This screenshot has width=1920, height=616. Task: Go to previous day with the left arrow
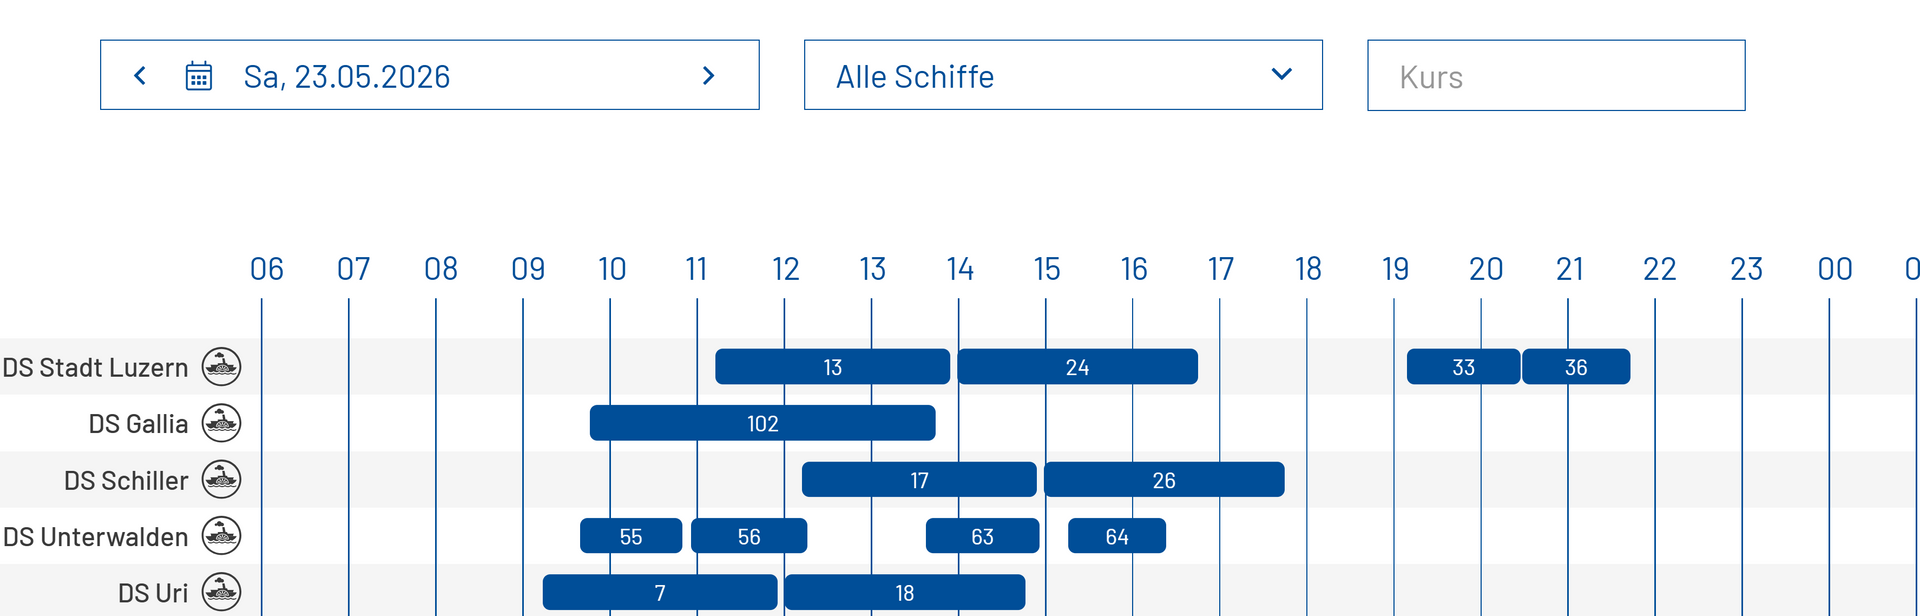(140, 75)
